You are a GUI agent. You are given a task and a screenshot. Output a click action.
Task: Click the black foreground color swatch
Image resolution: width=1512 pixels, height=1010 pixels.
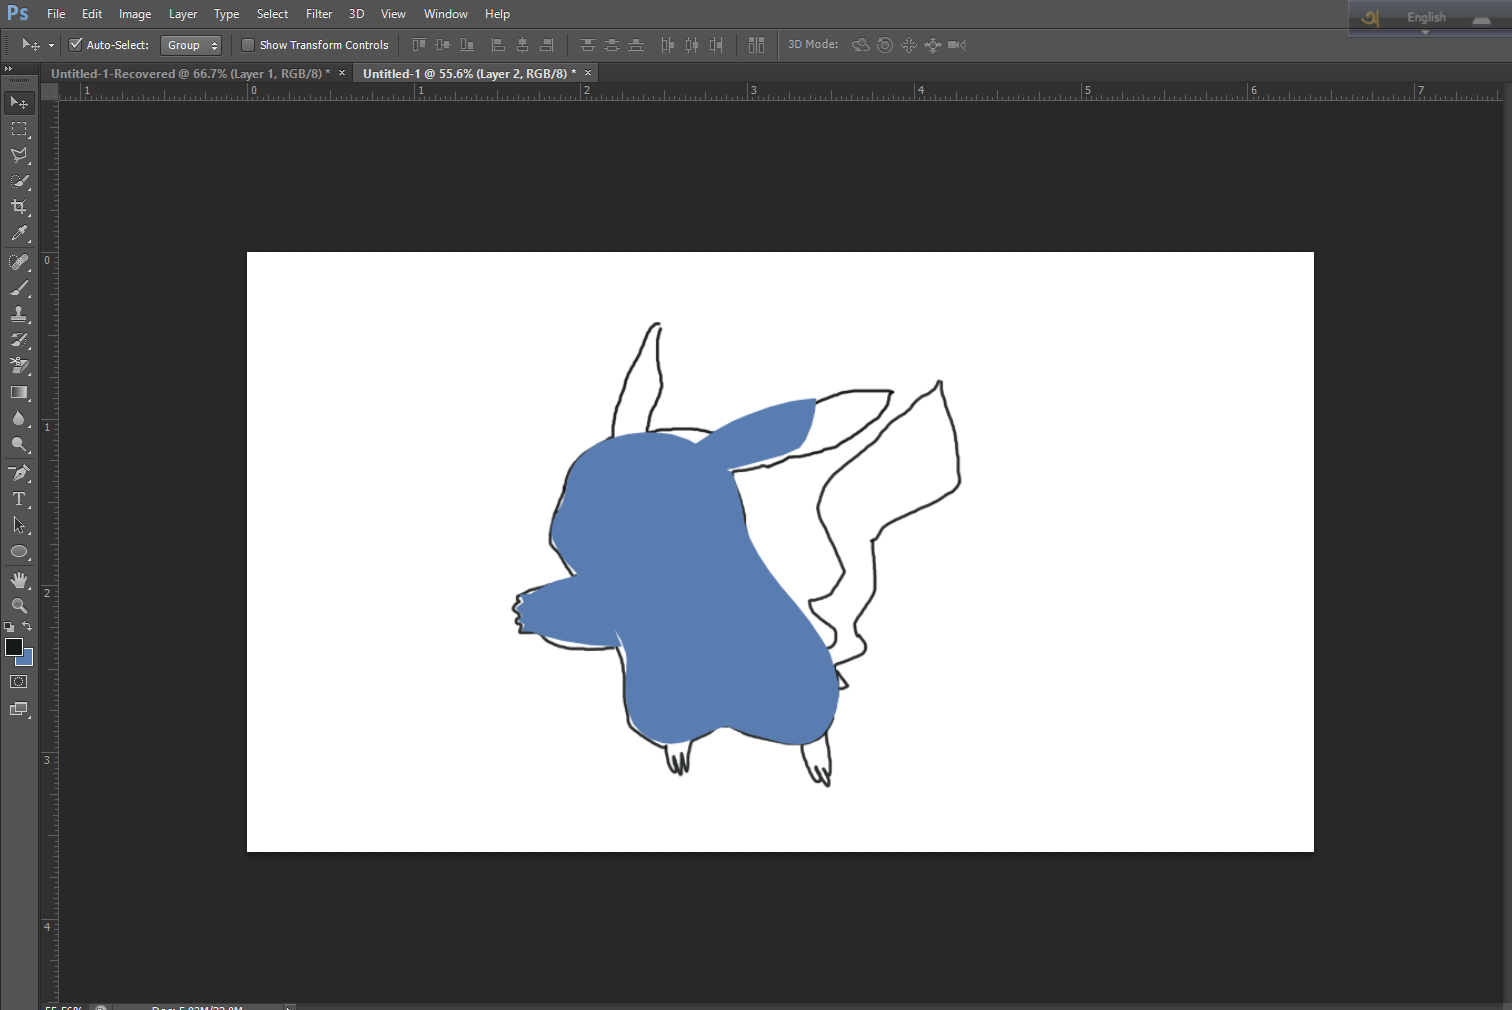(13, 647)
